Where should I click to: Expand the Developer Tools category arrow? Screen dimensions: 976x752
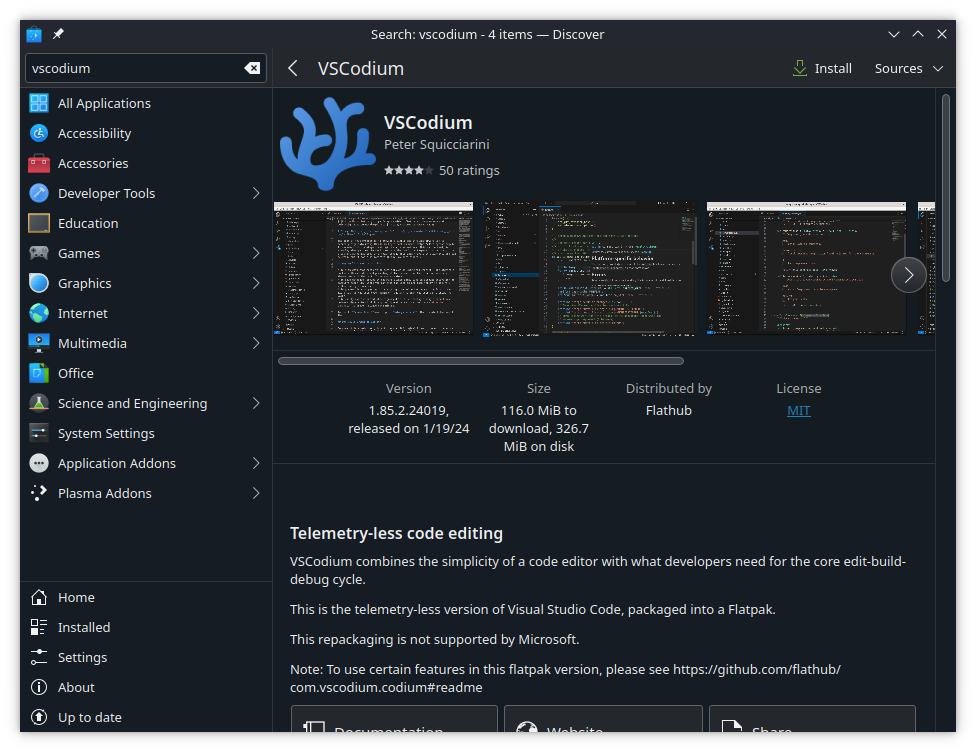click(x=256, y=193)
